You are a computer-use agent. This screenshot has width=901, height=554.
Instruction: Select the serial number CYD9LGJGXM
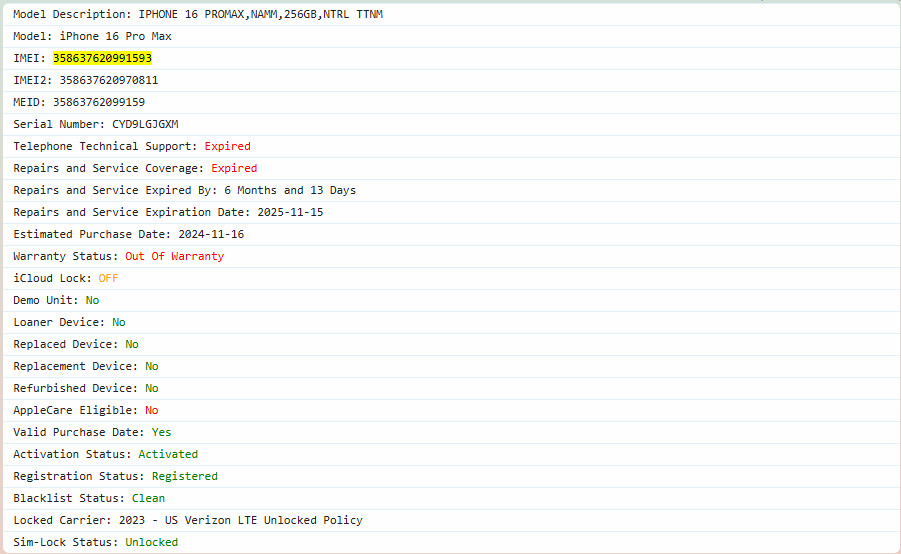click(x=145, y=124)
